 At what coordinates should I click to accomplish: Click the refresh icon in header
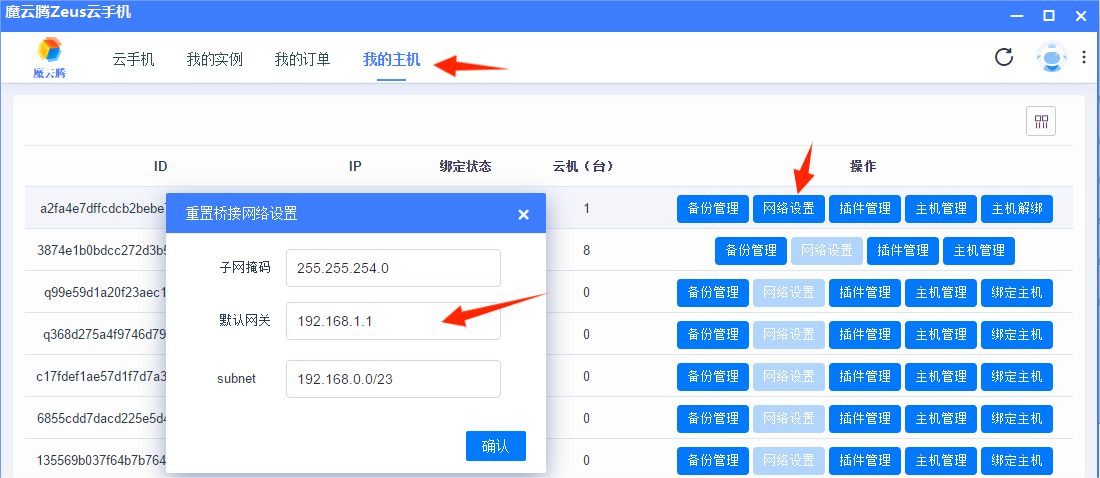coord(1004,57)
